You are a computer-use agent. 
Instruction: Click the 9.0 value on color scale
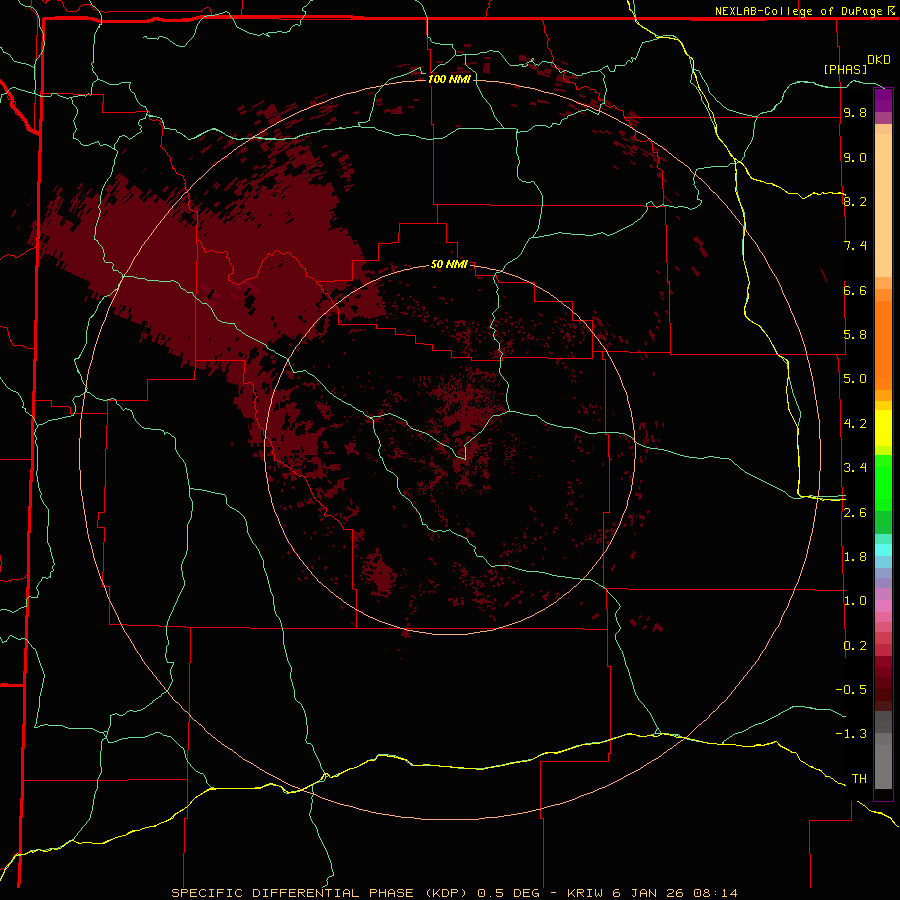click(855, 157)
